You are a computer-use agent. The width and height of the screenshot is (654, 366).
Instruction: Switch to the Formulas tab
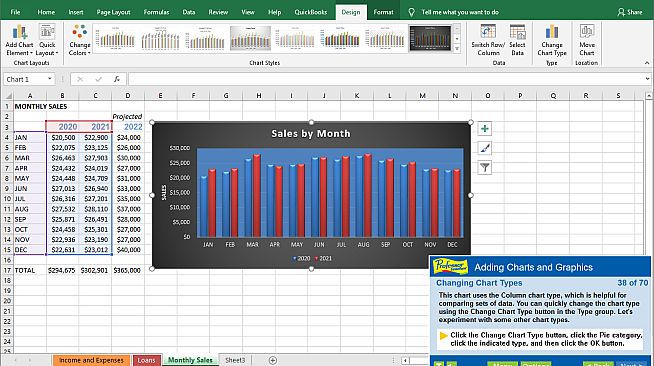click(x=156, y=12)
